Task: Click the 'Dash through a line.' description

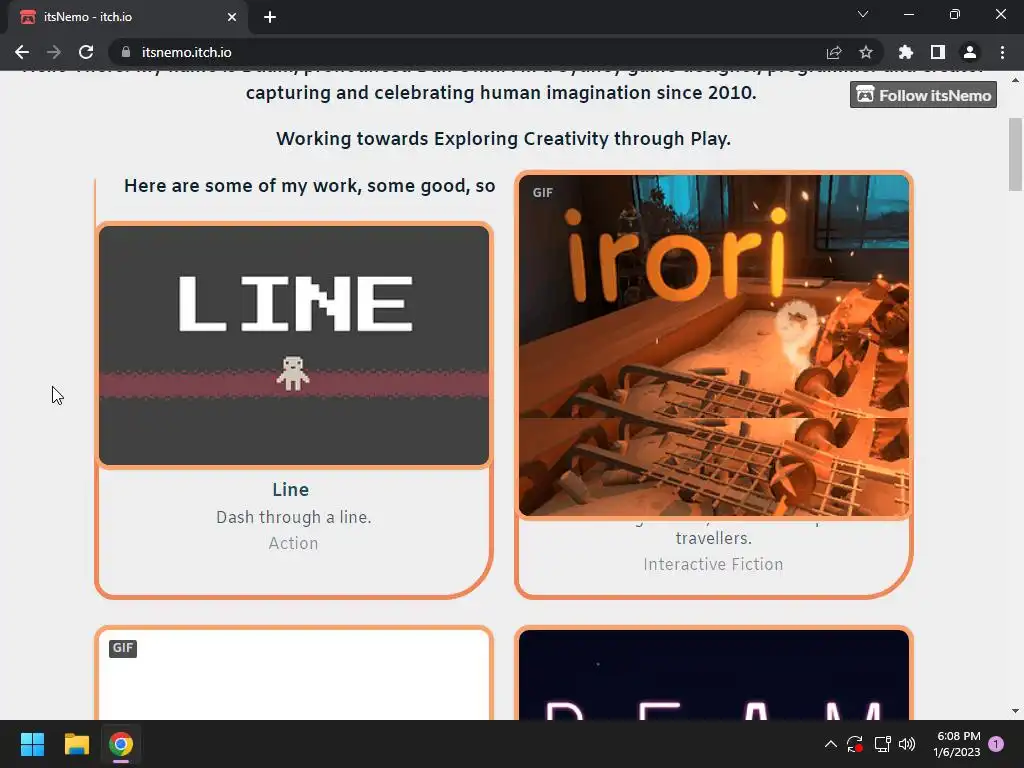Action: coord(294,517)
